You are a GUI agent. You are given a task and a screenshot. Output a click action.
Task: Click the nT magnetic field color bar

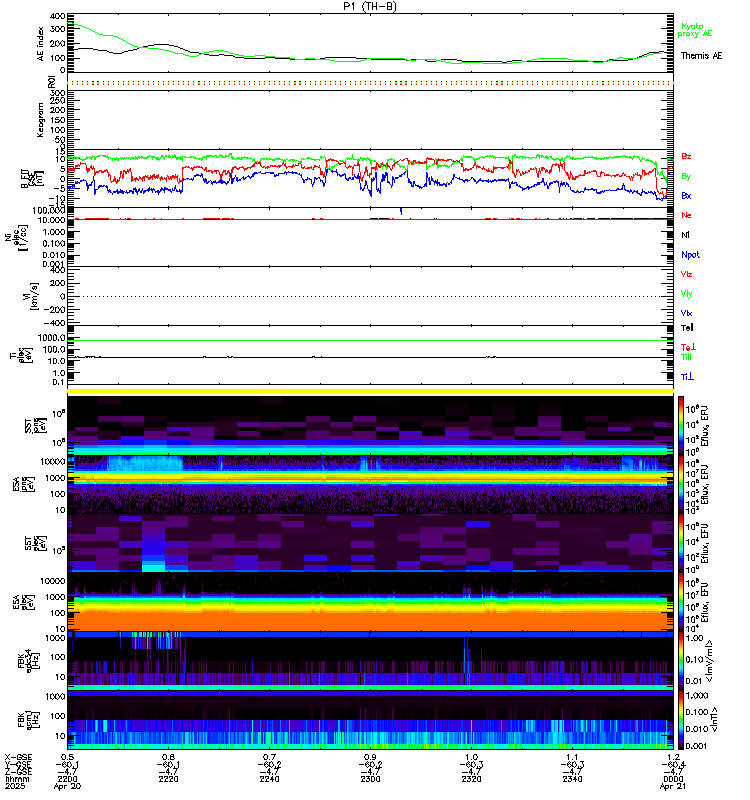(681, 720)
